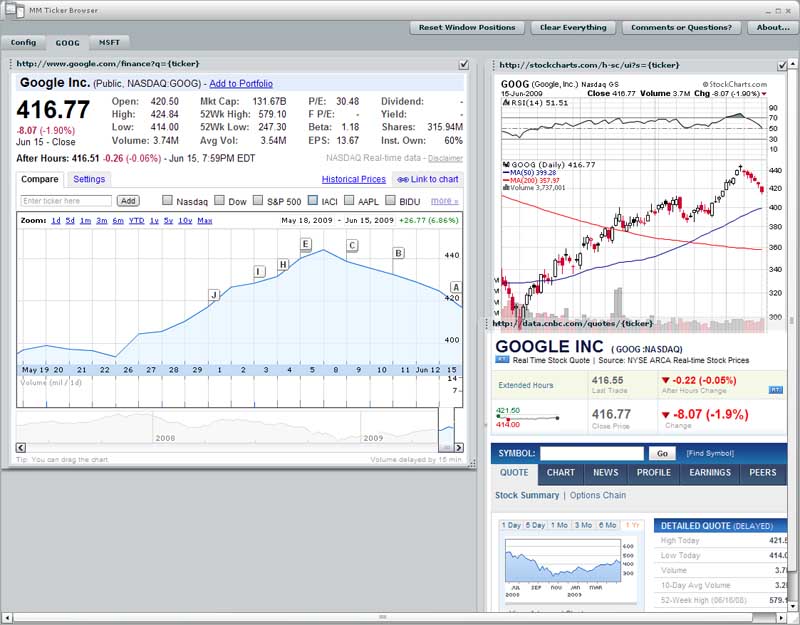Expand more » comparison options
The height and width of the screenshot is (625, 800).
[445, 201]
